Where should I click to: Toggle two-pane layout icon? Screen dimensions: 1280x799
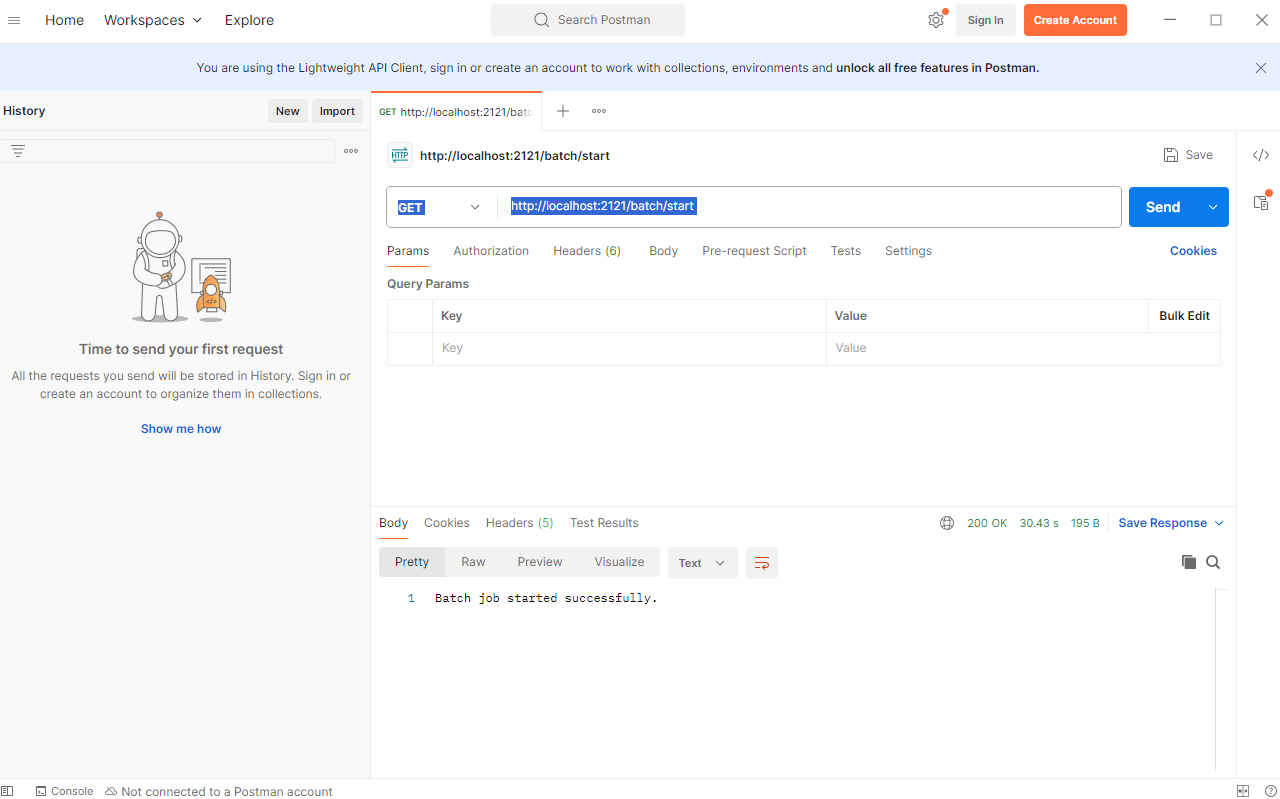click(1243, 791)
